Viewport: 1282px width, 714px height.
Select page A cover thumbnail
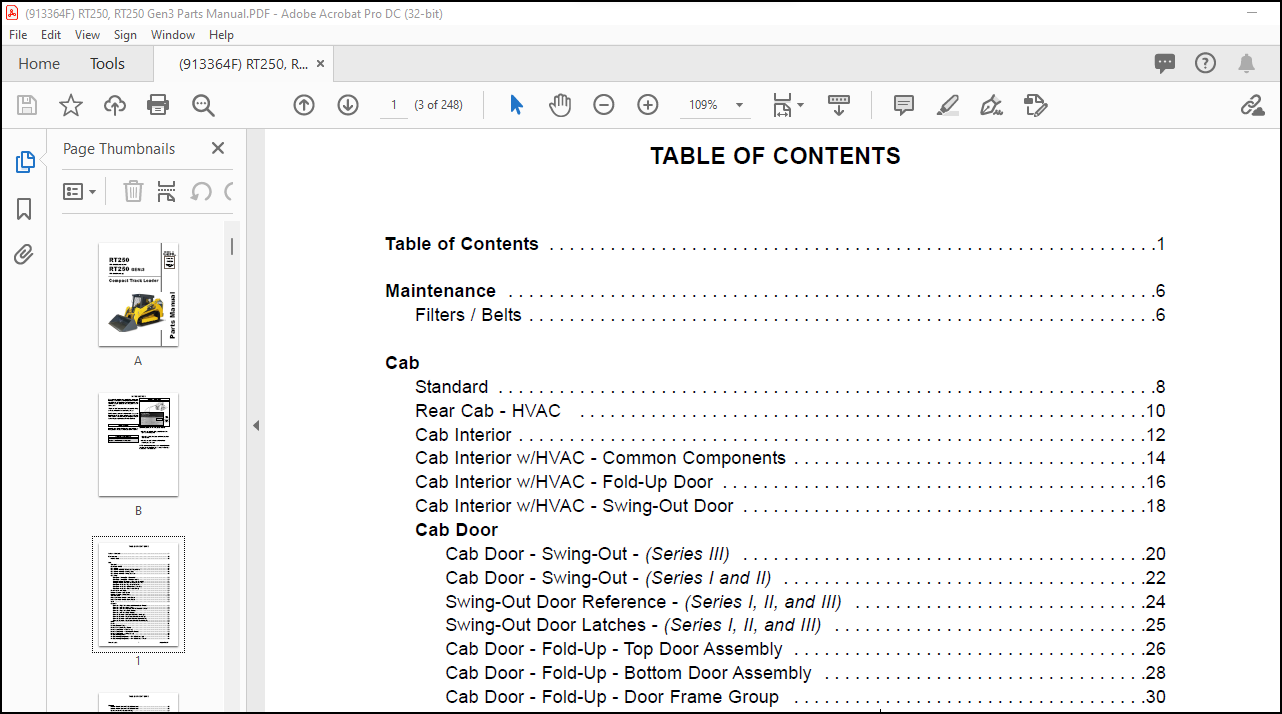138,294
